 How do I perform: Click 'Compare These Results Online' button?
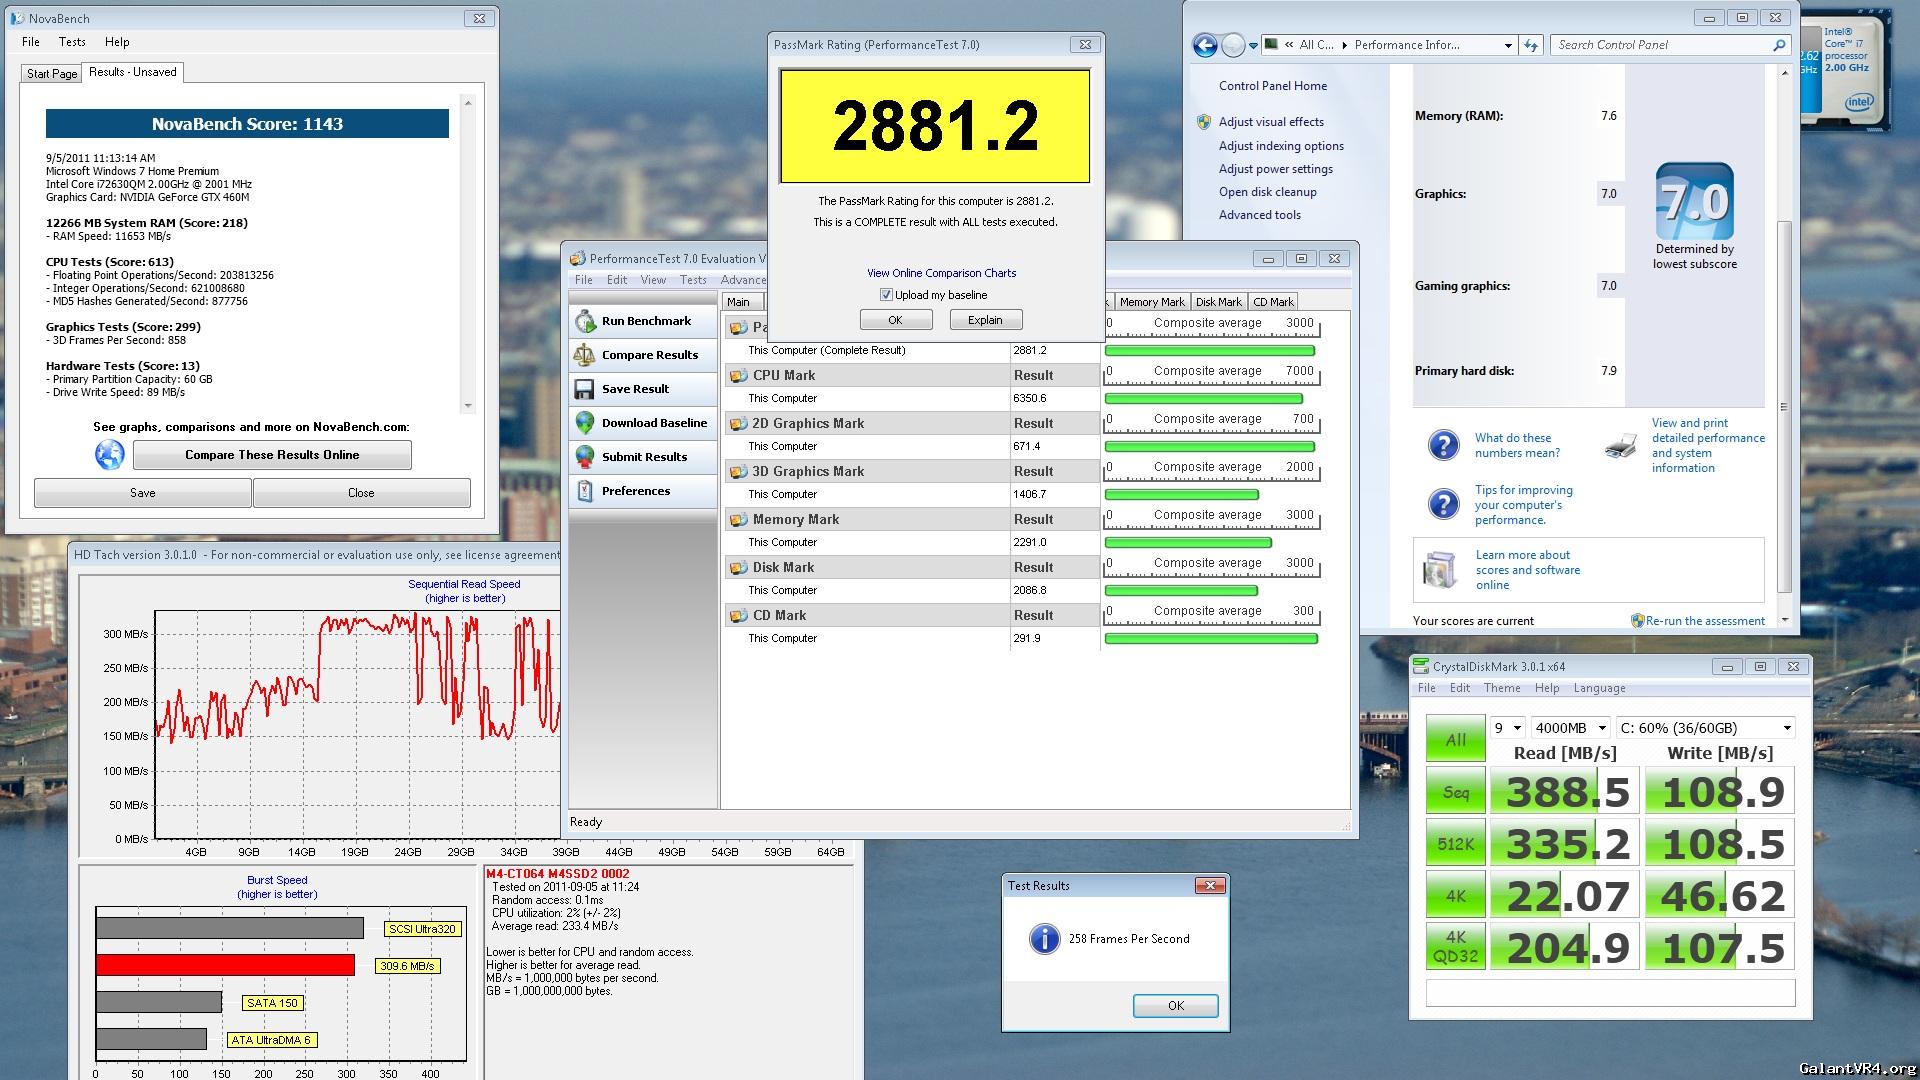[x=272, y=455]
